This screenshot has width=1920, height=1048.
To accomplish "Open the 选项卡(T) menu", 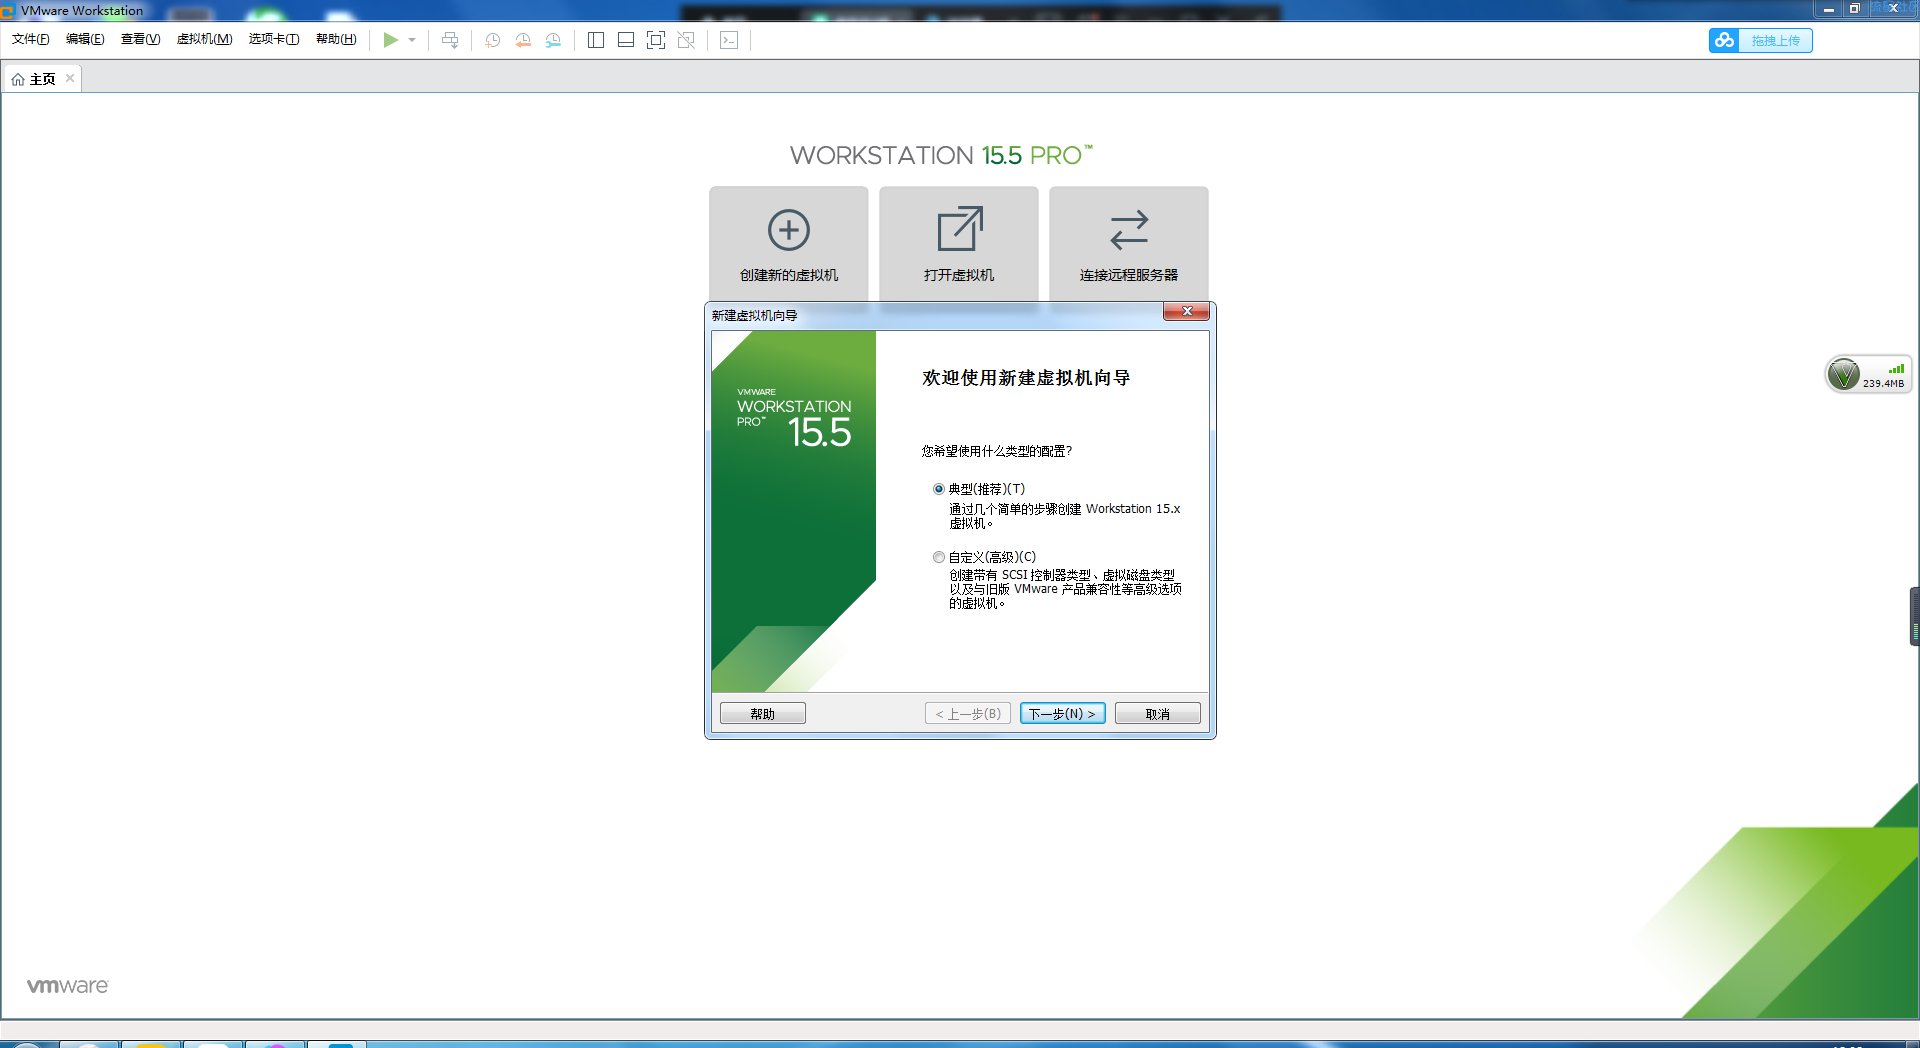I will 274,39.
